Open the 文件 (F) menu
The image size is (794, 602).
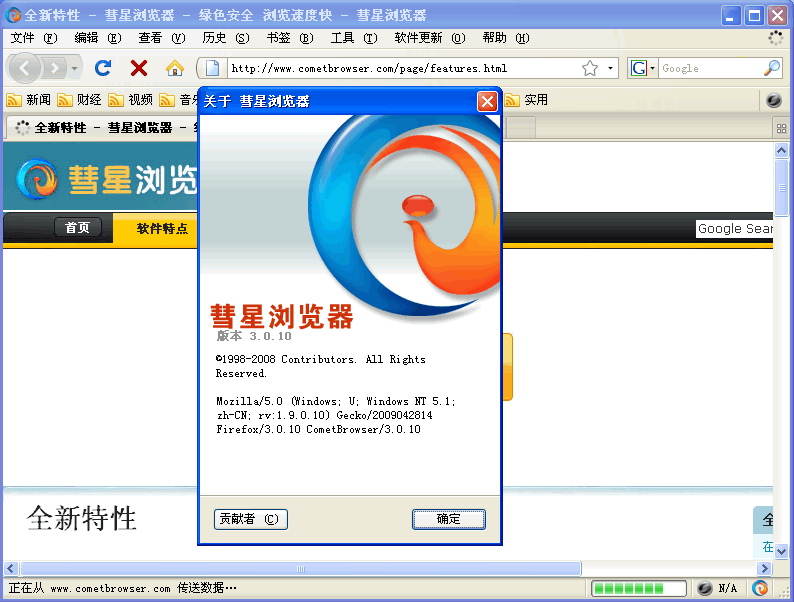[34, 38]
